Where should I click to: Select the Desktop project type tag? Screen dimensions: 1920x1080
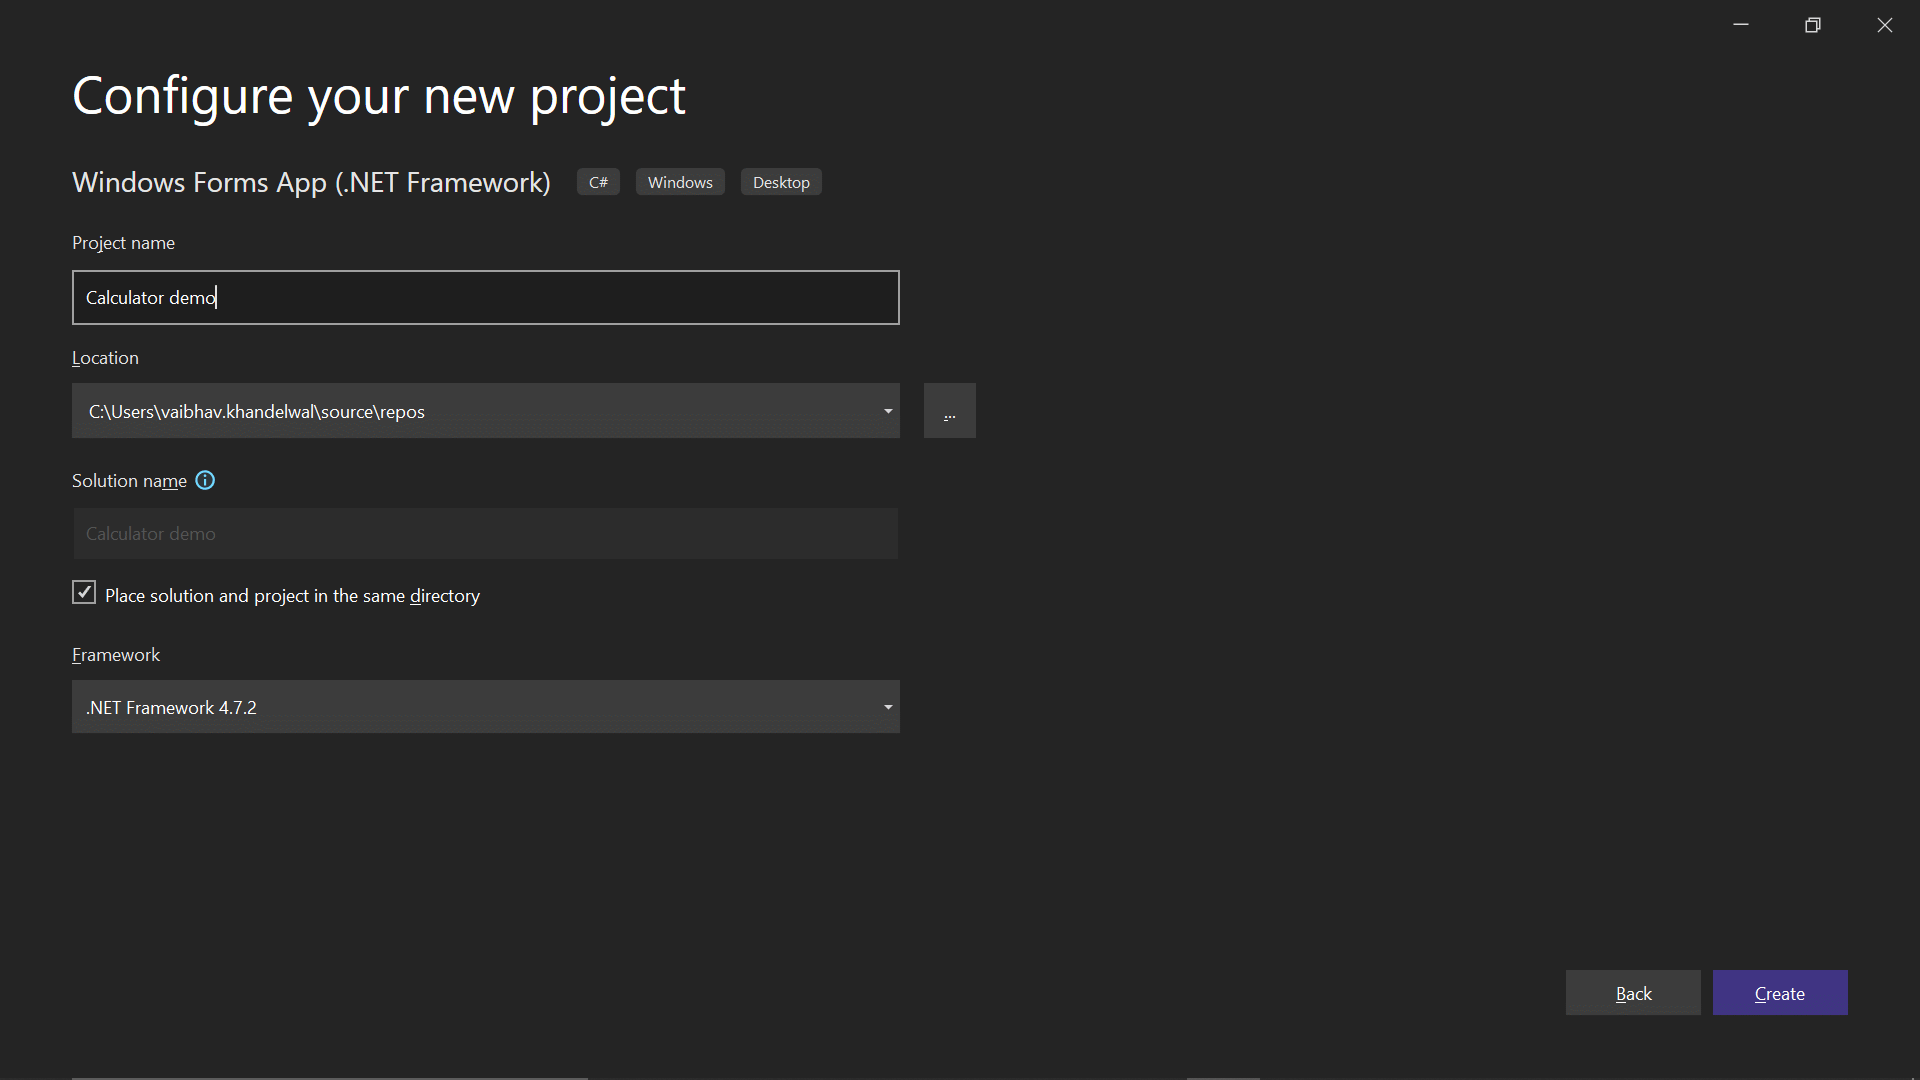coord(780,182)
